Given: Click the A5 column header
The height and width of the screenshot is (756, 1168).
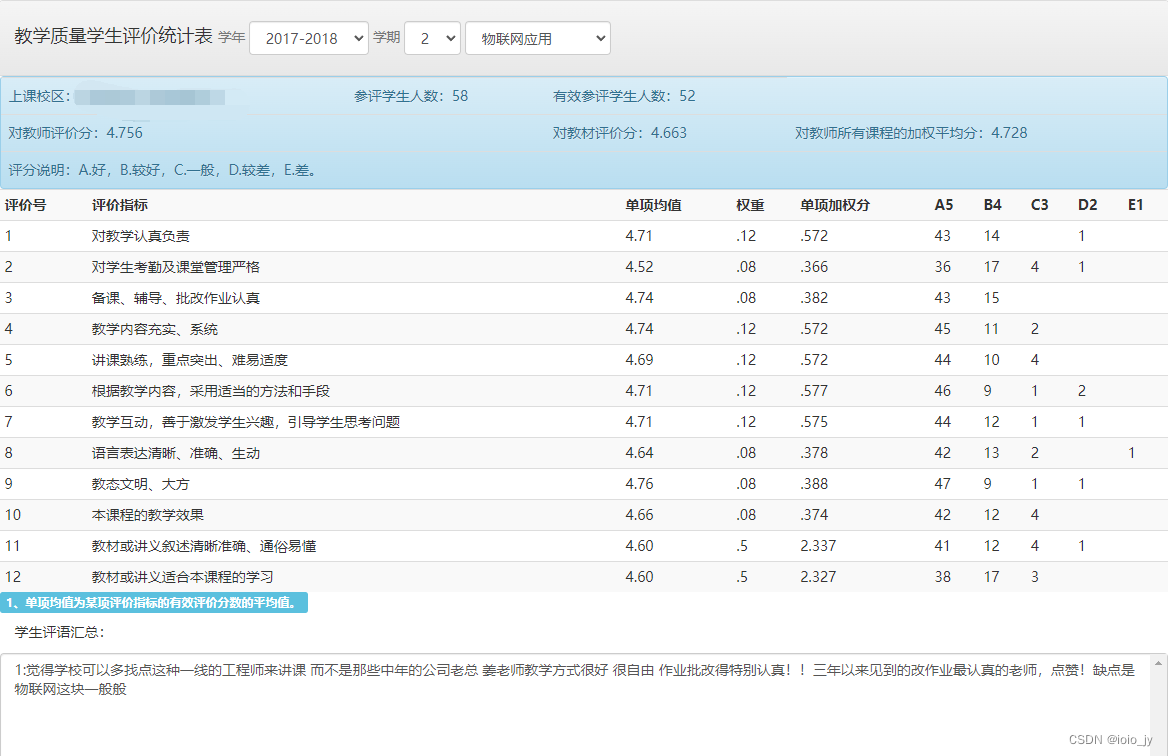Looking at the screenshot, I should pyautogui.click(x=944, y=205).
